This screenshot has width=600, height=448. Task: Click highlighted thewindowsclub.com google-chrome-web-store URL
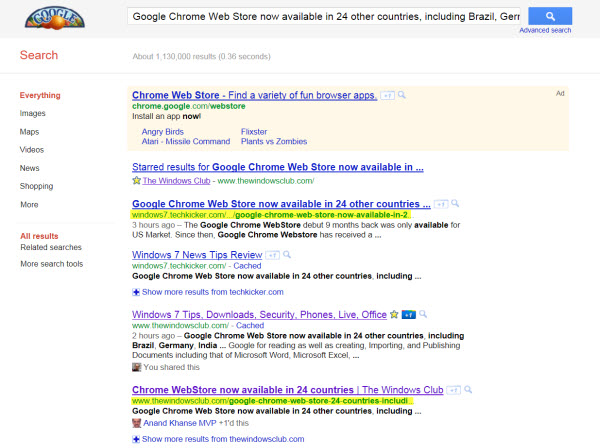tap(272, 401)
